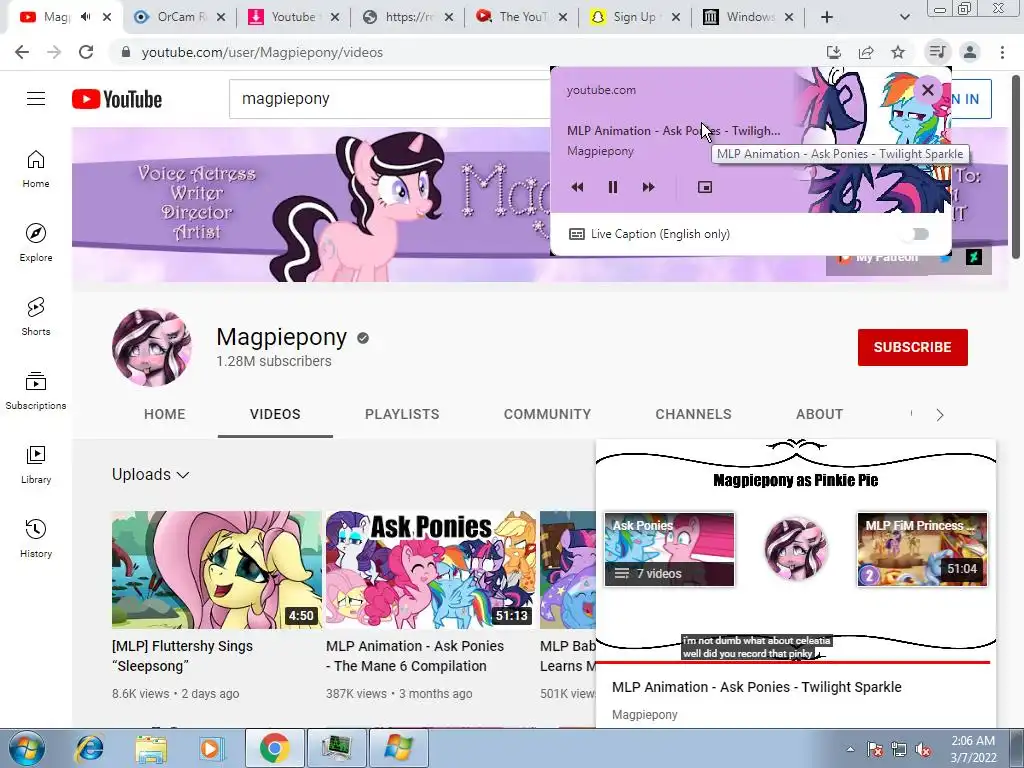Open the CHANNELS tab

(694, 415)
